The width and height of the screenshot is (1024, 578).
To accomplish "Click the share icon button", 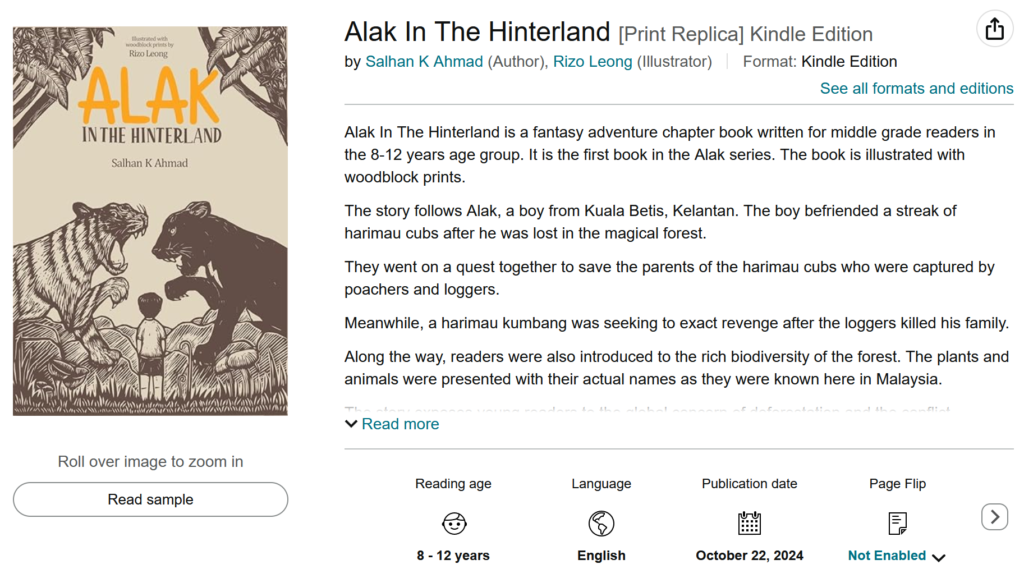I will click(x=995, y=29).
